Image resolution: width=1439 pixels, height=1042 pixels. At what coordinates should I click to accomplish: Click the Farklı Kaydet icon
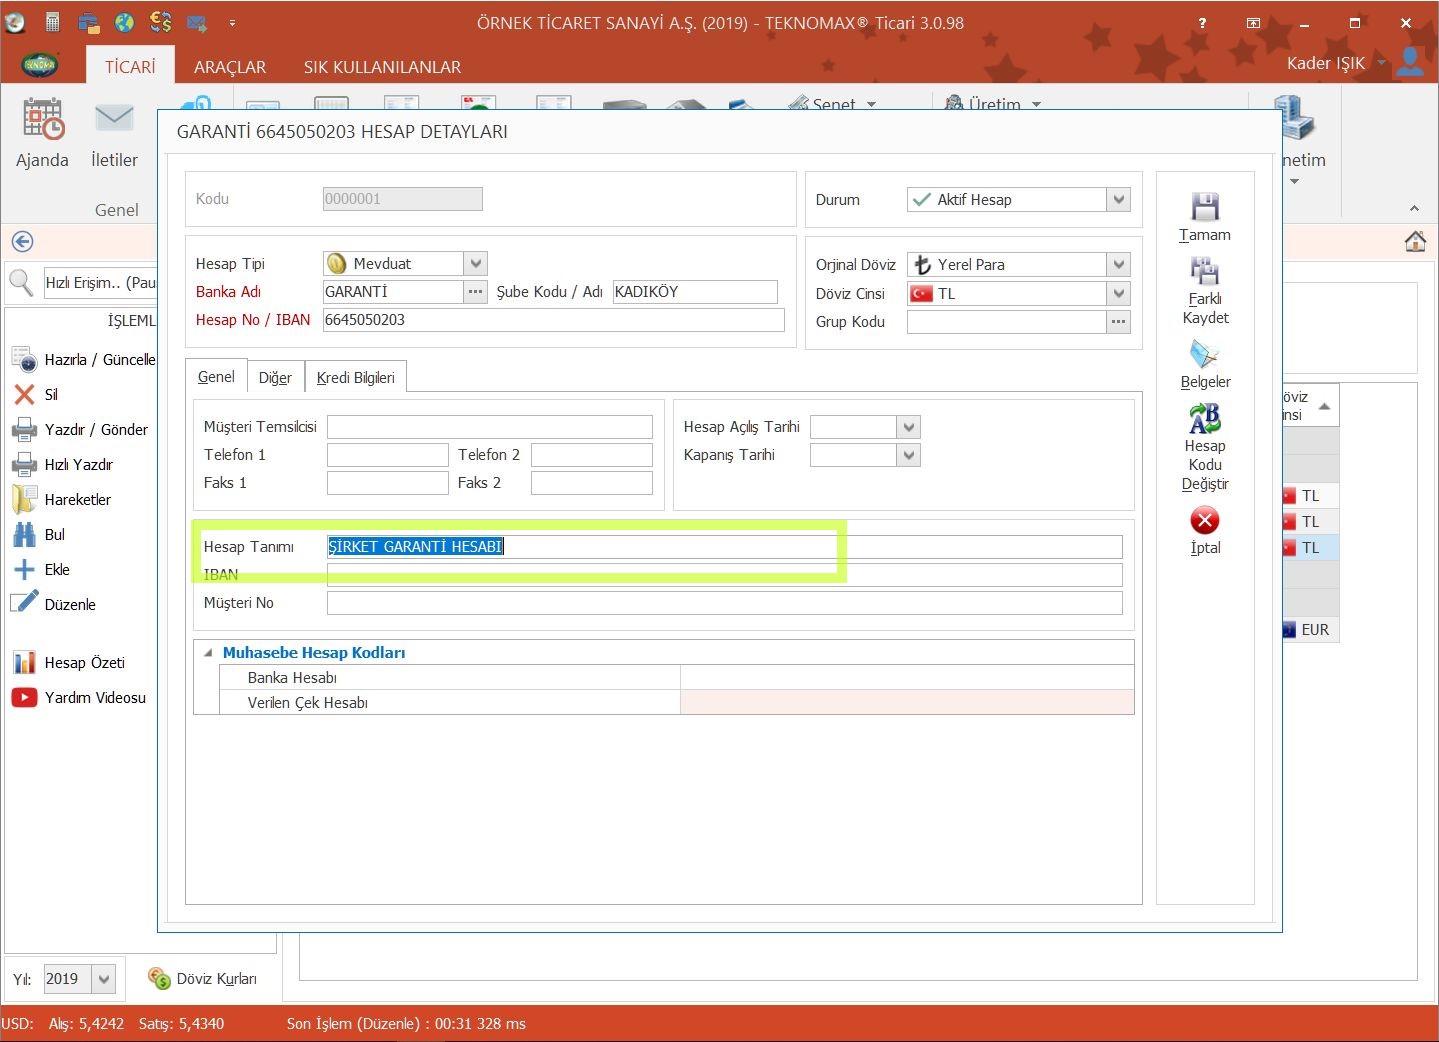click(1205, 271)
